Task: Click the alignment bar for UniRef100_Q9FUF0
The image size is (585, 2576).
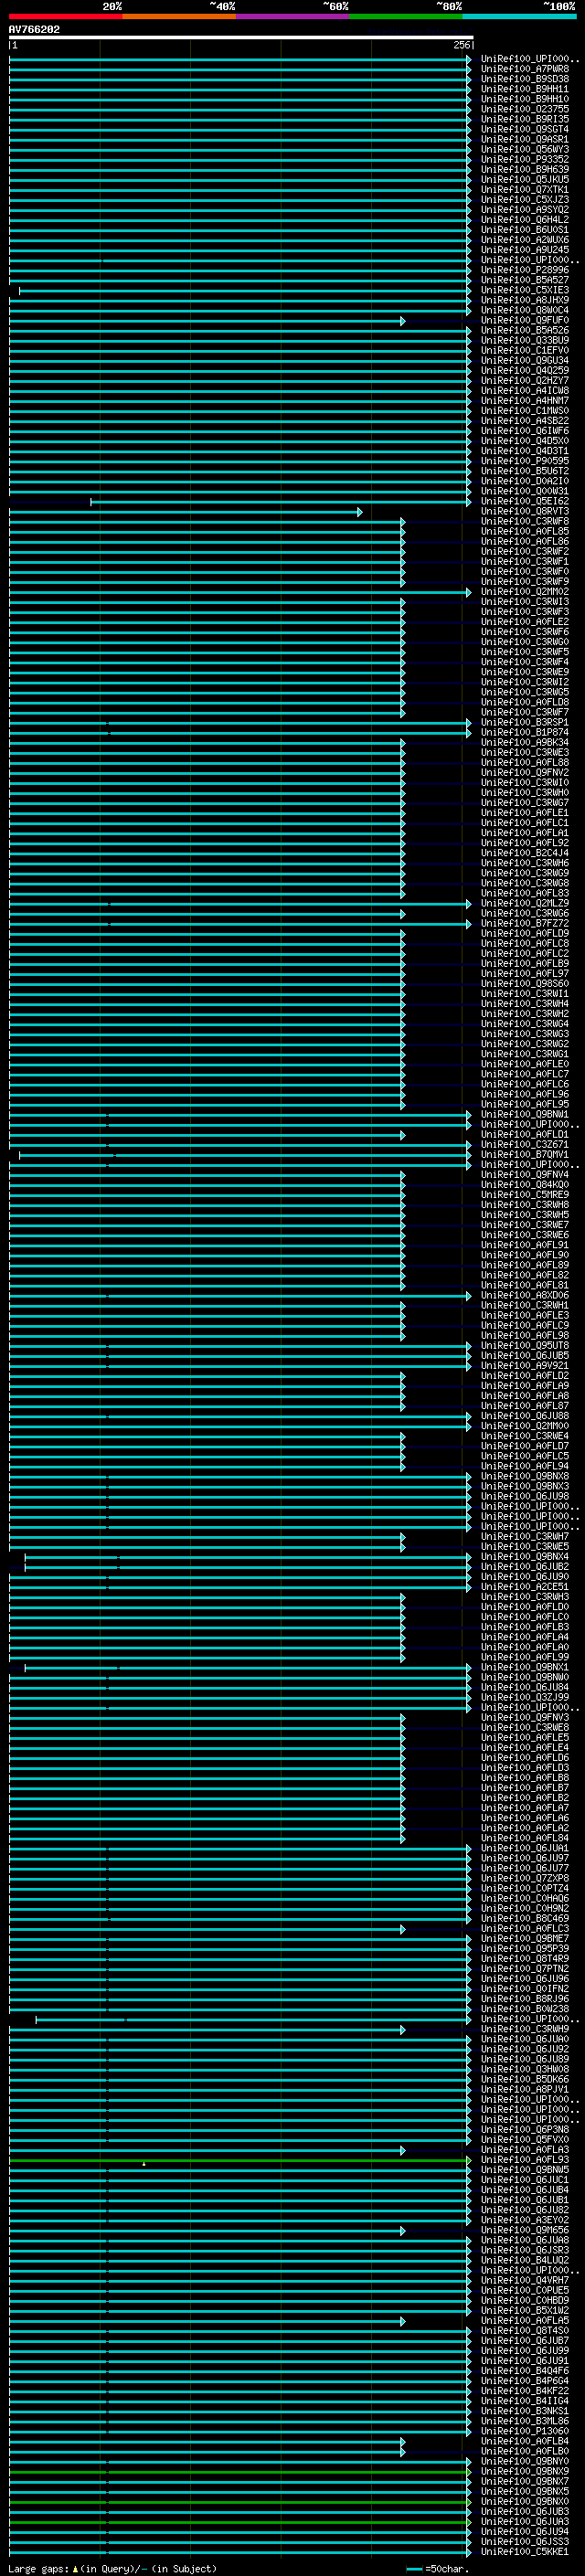Action: (x=207, y=320)
